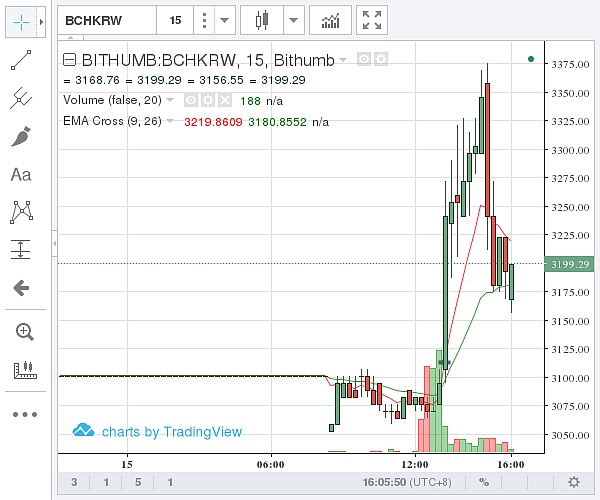Screen dimensions: 600x500
Task: Hide the Volume indicator
Action: (x=191, y=100)
